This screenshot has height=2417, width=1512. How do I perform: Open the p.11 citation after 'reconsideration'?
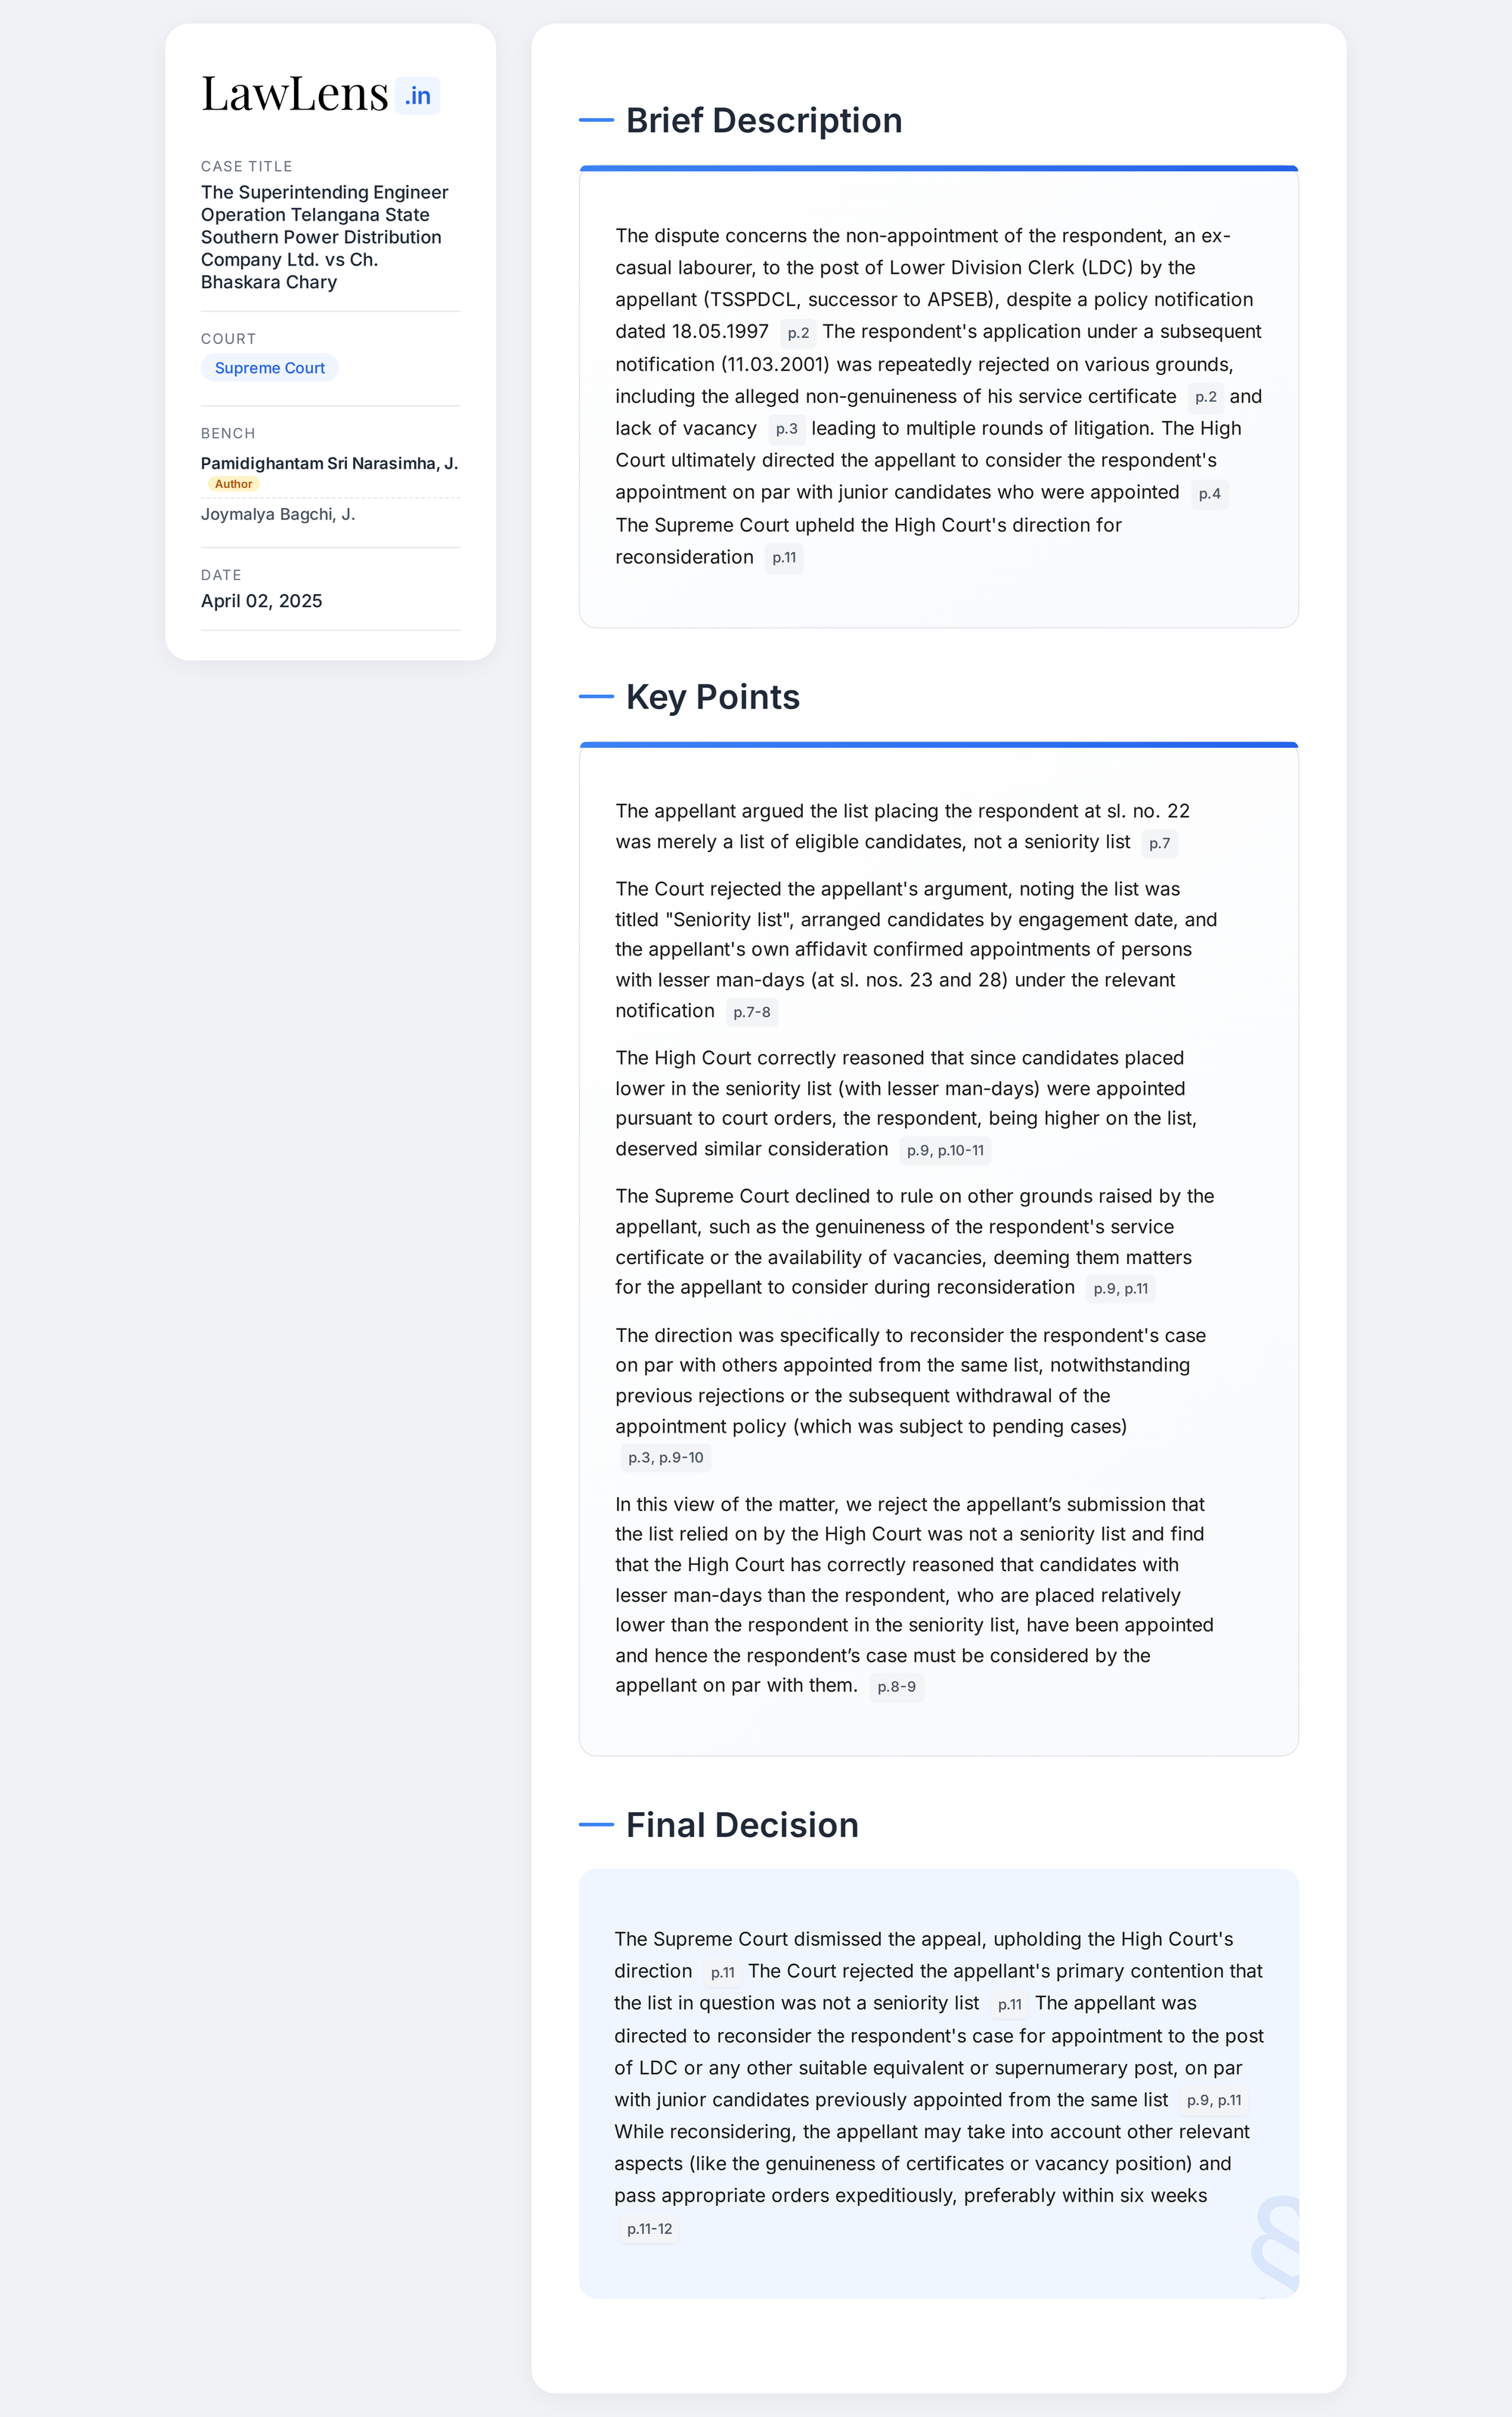tap(784, 558)
